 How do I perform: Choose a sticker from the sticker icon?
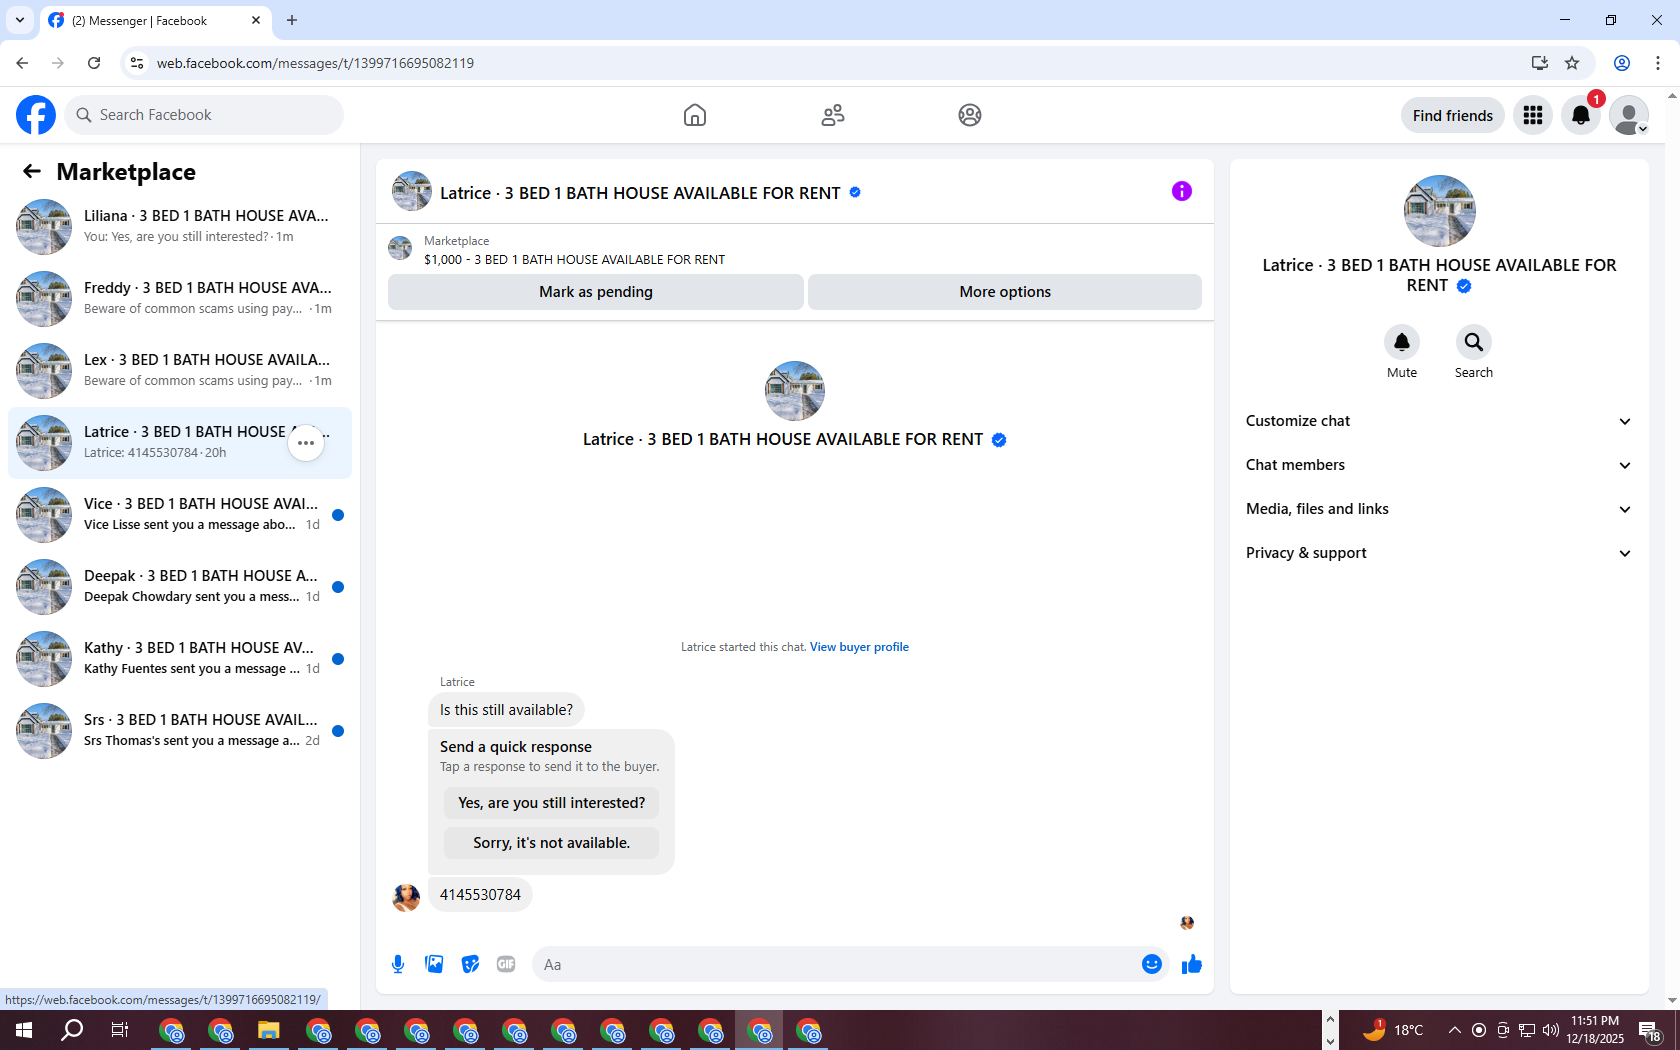(x=470, y=964)
